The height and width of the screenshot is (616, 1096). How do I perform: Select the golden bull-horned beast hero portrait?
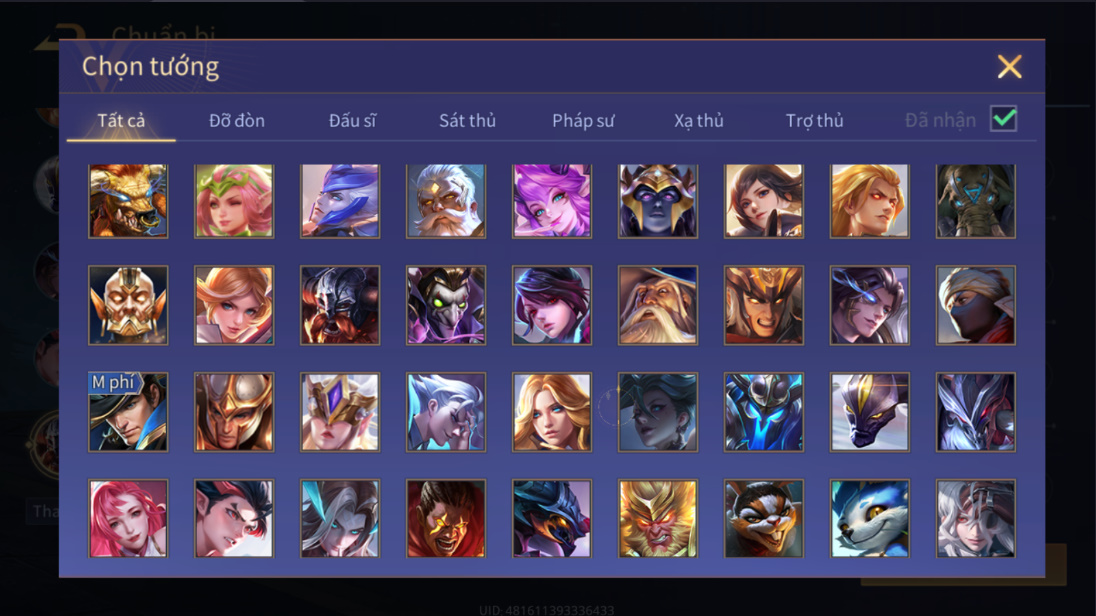pyautogui.click(x=128, y=201)
